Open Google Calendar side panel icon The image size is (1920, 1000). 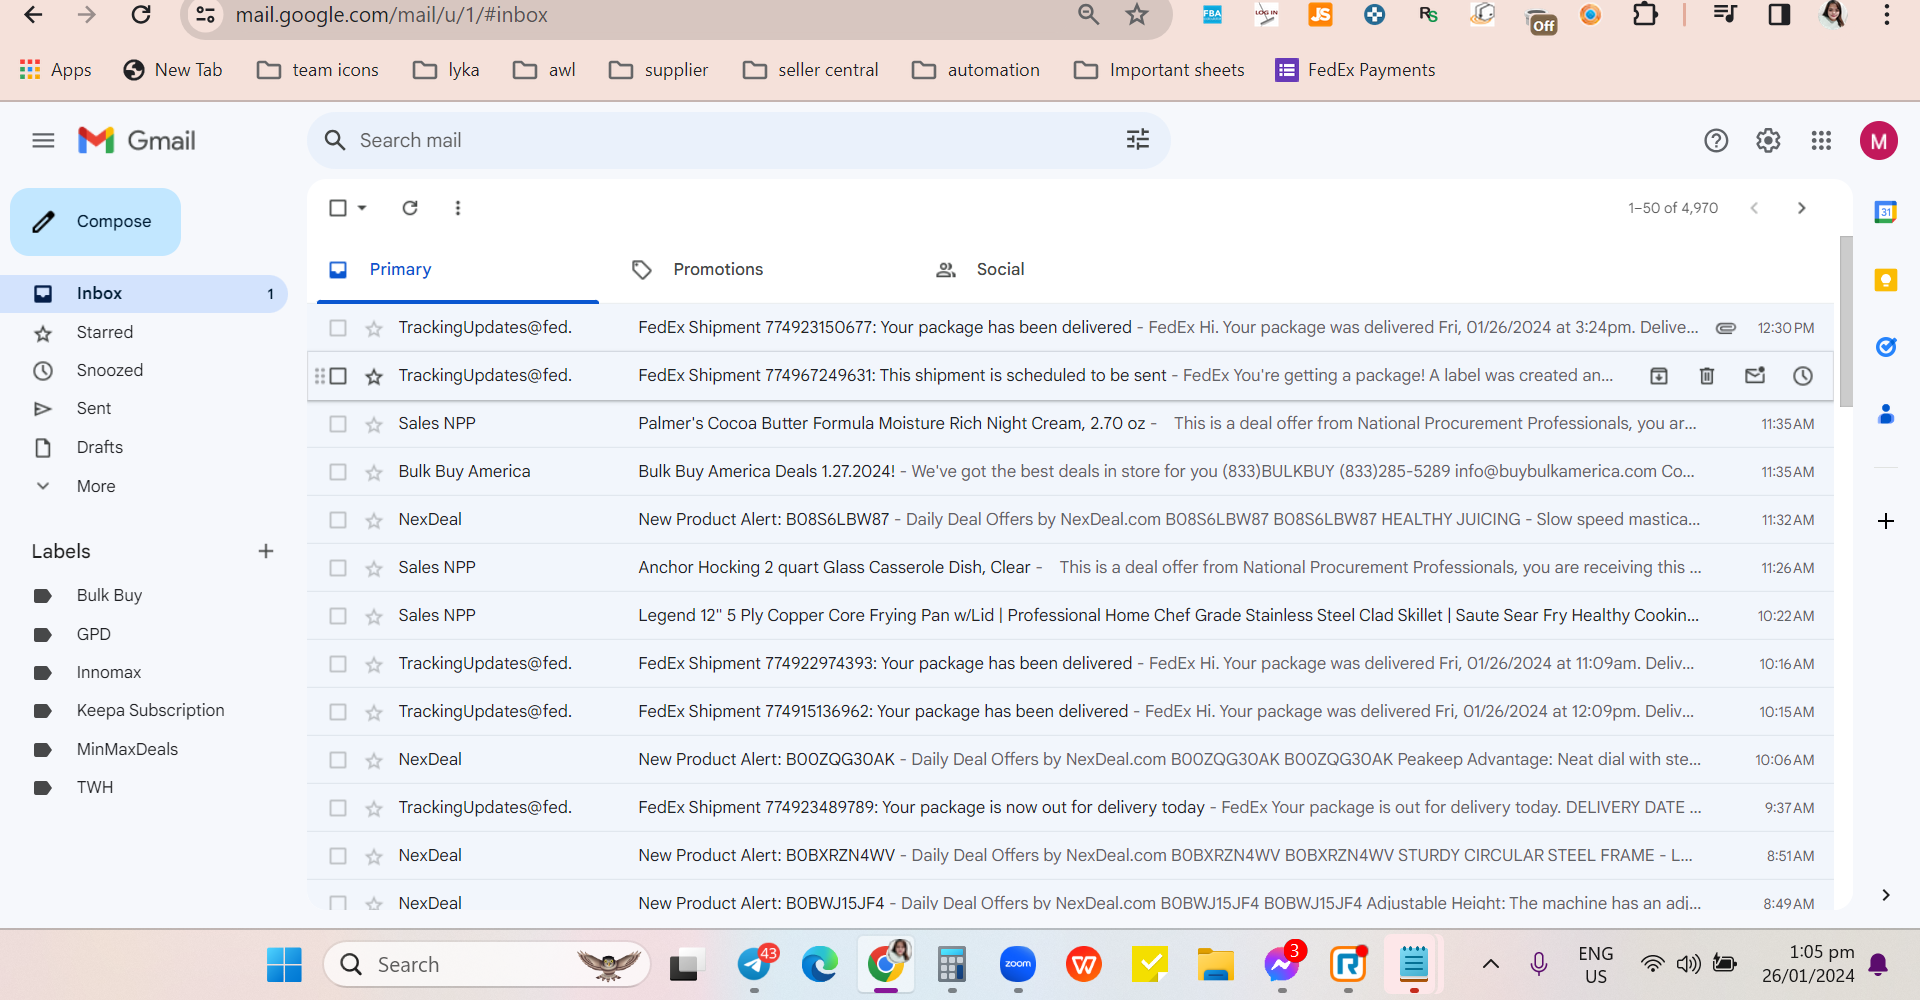pos(1885,212)
